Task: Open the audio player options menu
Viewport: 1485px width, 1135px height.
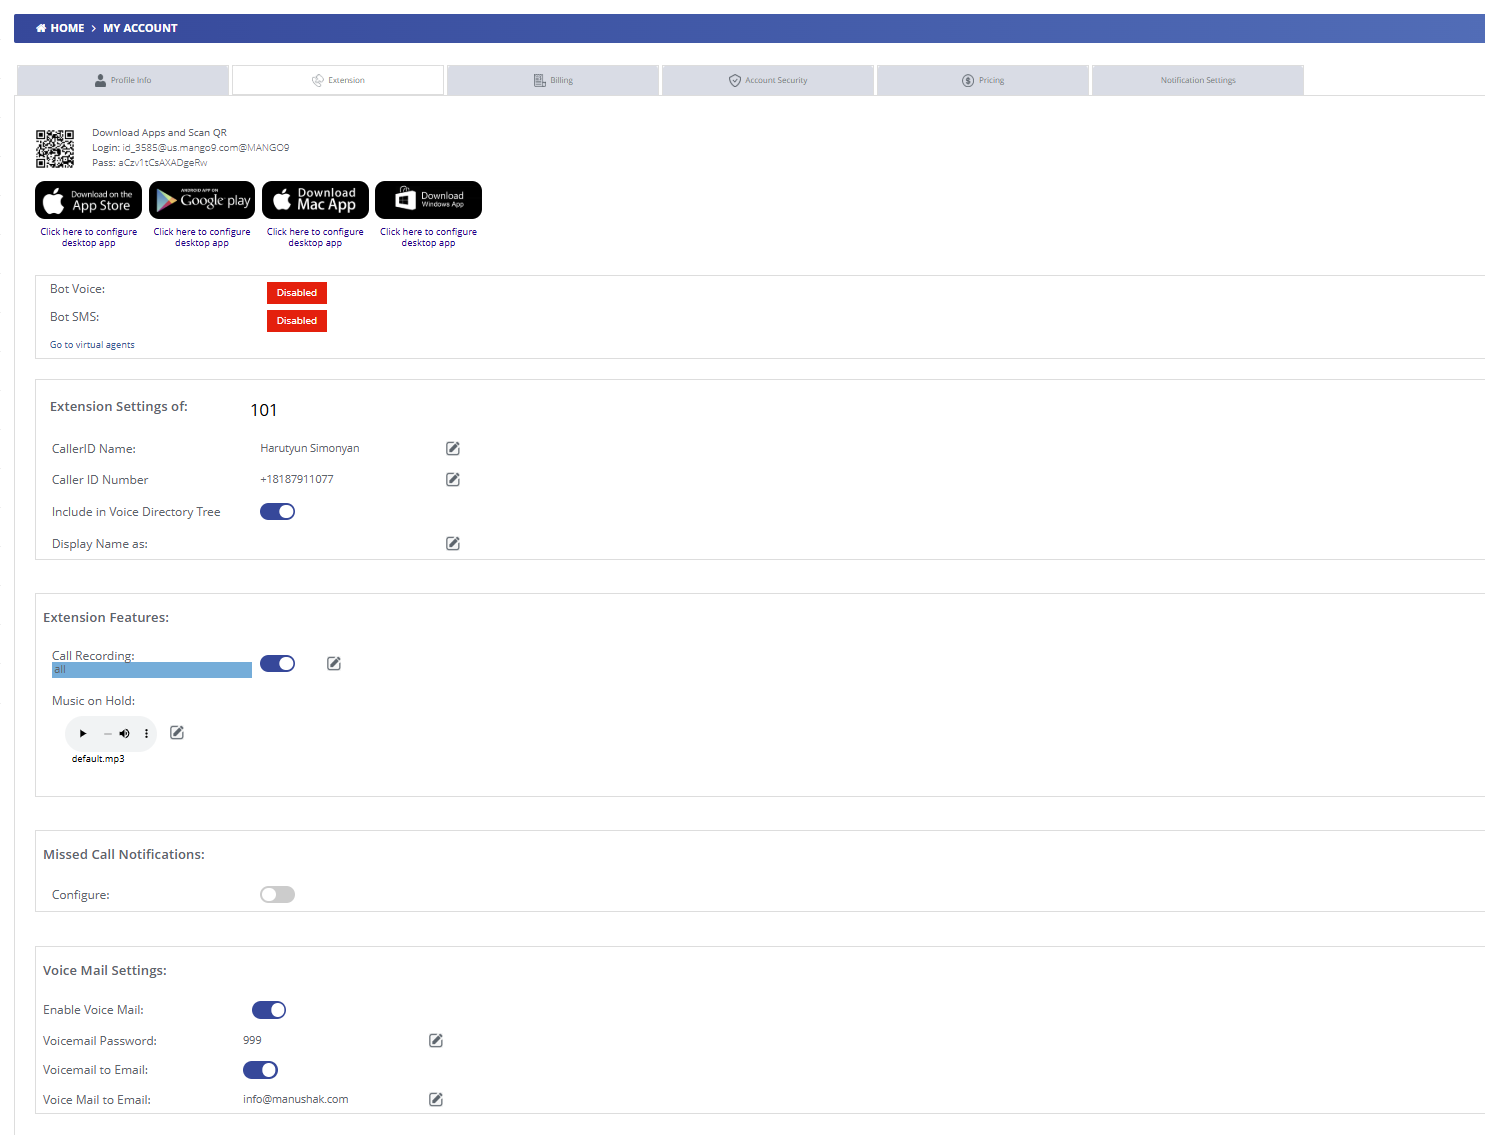Action: 146,733
